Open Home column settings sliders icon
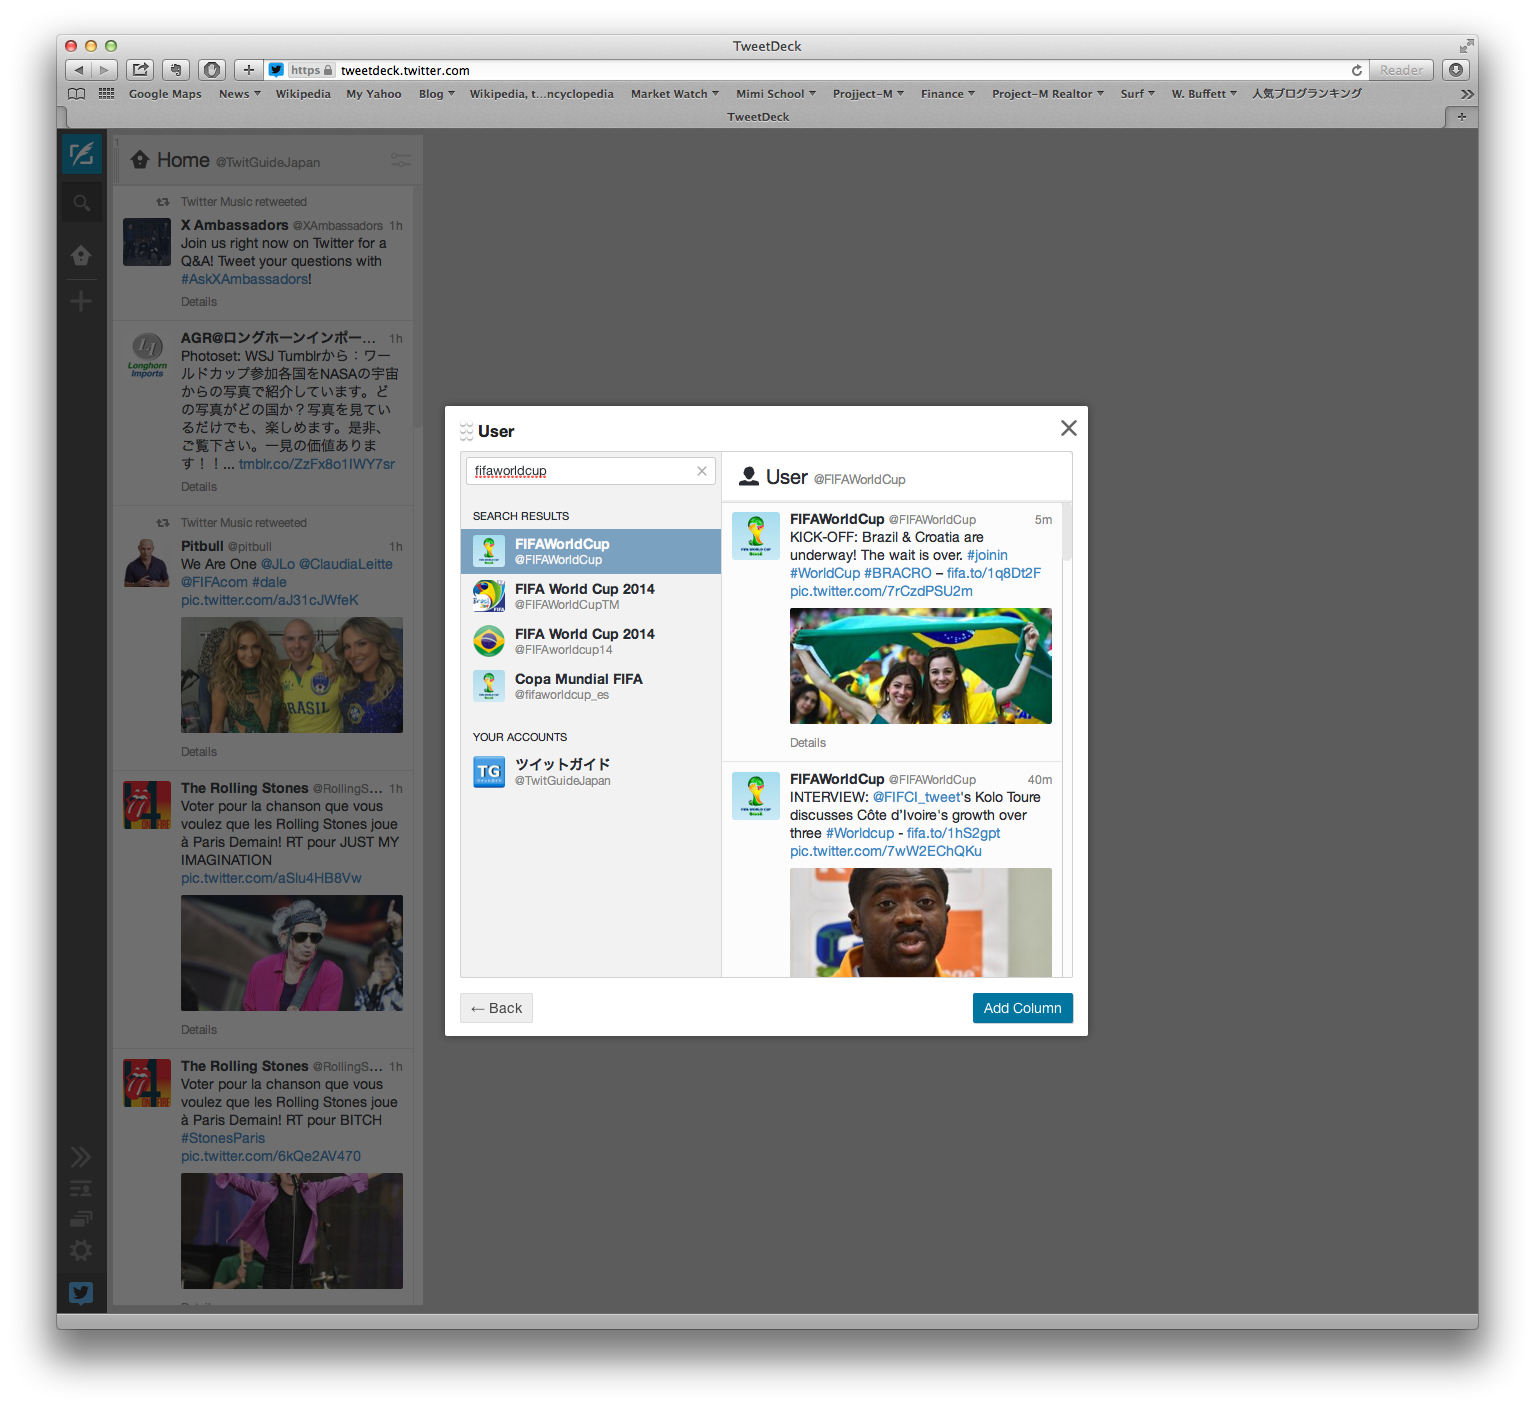Image resolution: width=1535 pixels, height=1408 pixels. 400,160
